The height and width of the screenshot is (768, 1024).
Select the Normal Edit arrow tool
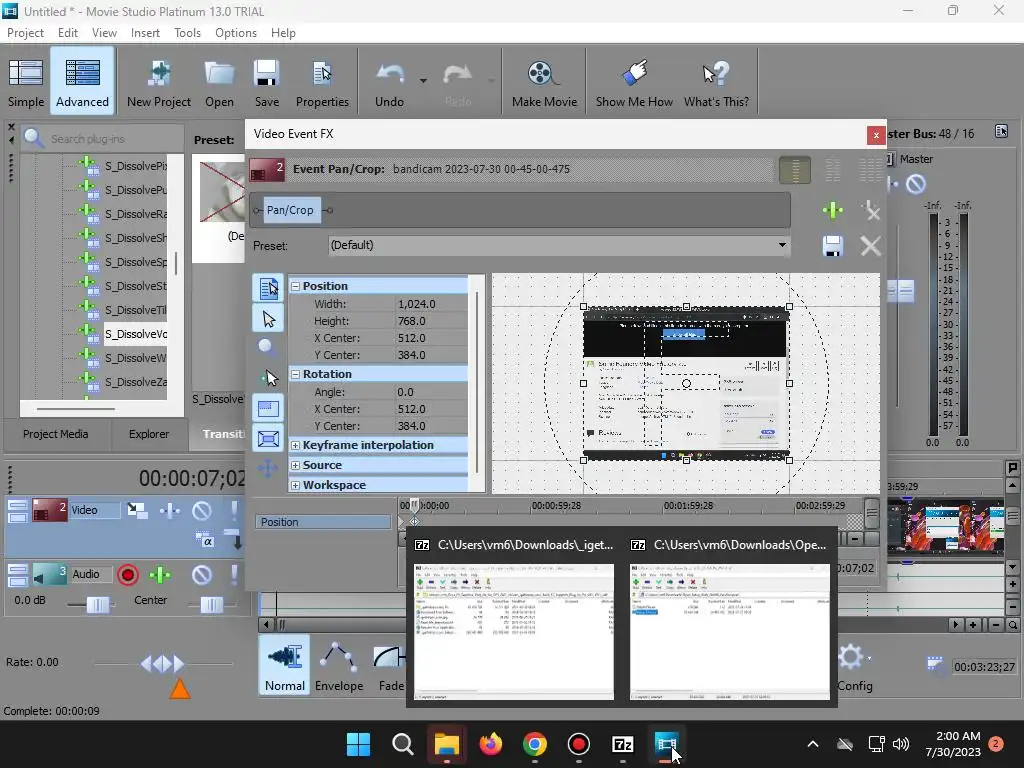click(x=268, y=319)
